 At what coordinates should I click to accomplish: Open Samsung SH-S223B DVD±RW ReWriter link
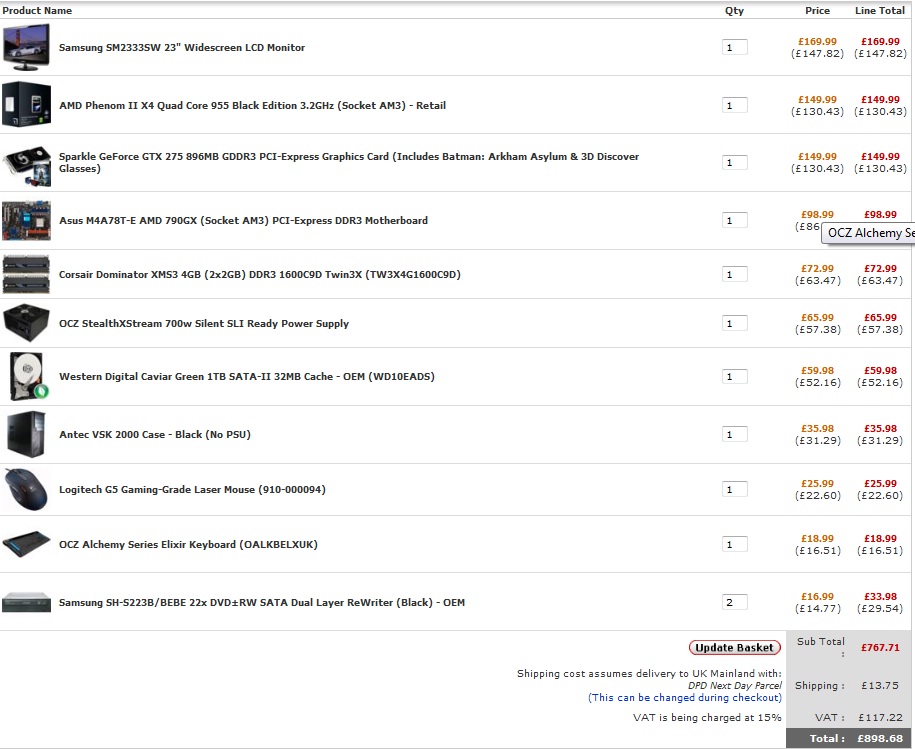click(x=262, y=603)
